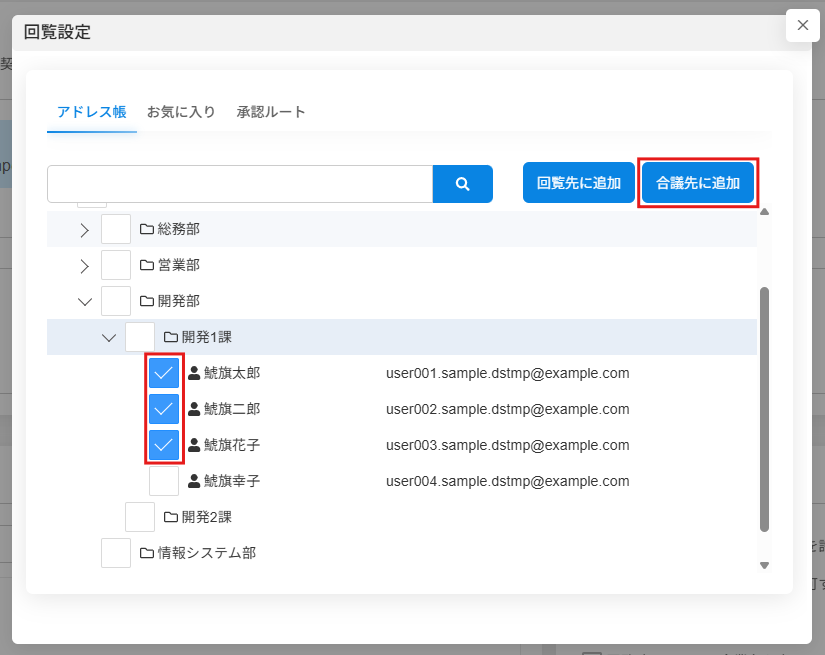Click the folder icon beside 開発2課
This screenshot has width=825, height=655.
click(x=171, y=517)
